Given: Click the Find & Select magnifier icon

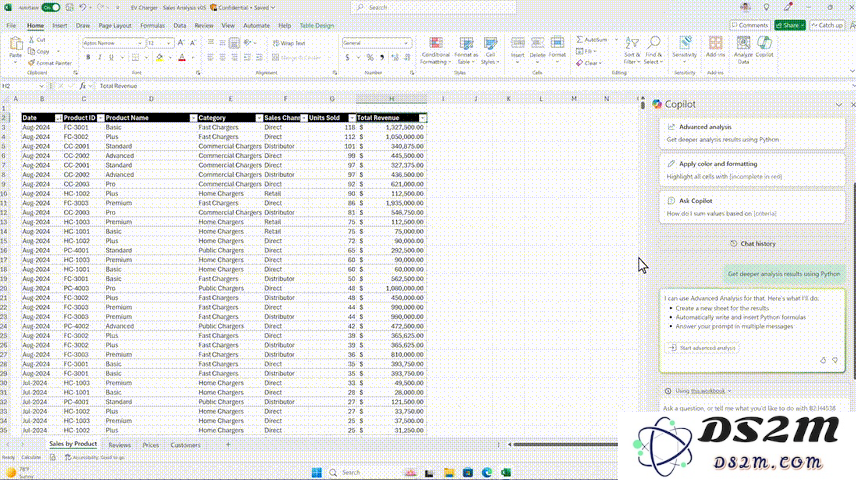Looking at the screenshot, I should click(x=653, y=43).
